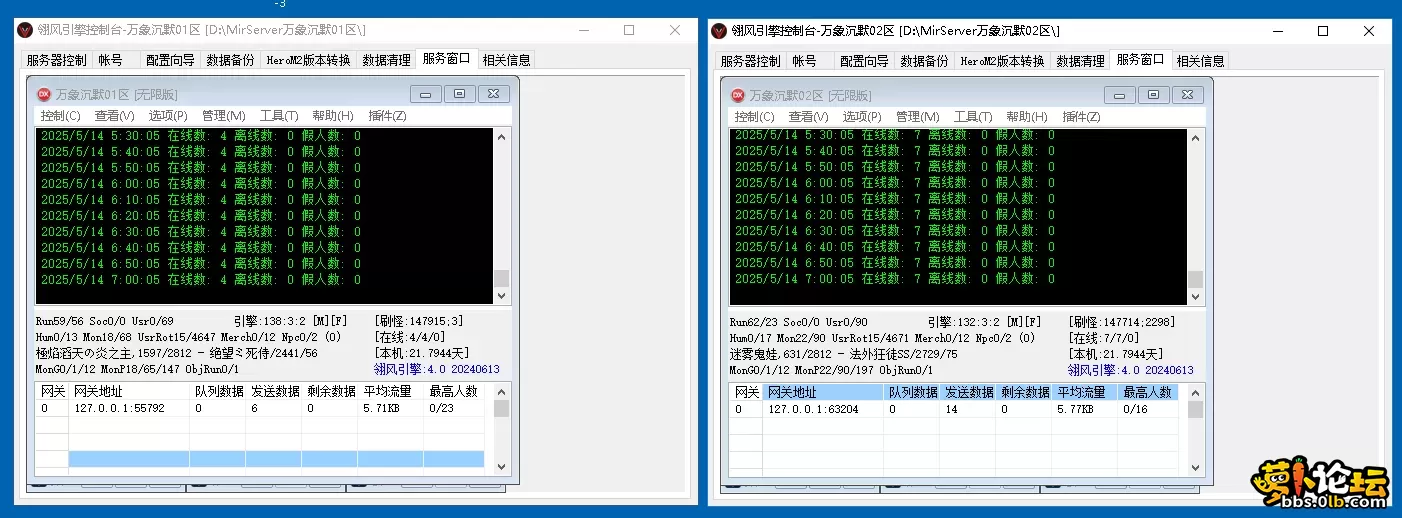Open 查看(V) menu in 02区 window
This screenshot has width=1402, height=518.
tap(808, 116)
